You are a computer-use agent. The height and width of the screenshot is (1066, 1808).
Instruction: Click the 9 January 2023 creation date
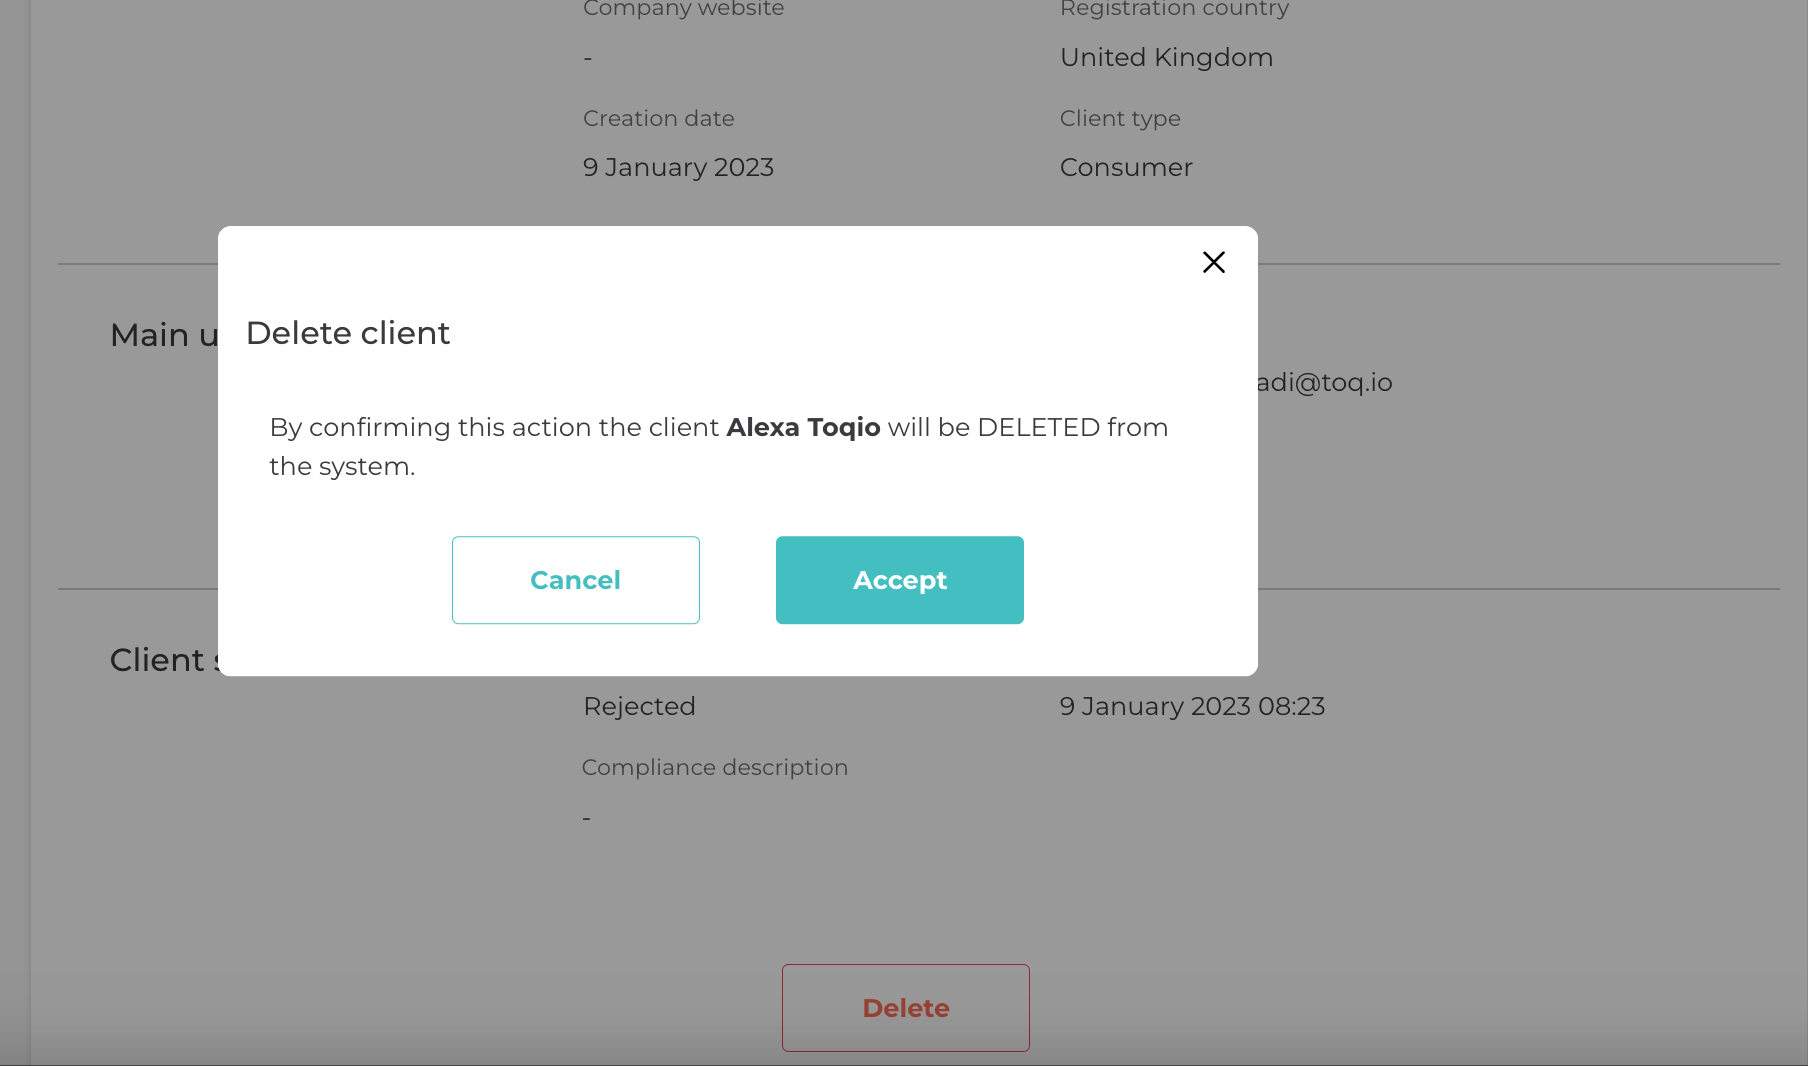click(678, 167)
